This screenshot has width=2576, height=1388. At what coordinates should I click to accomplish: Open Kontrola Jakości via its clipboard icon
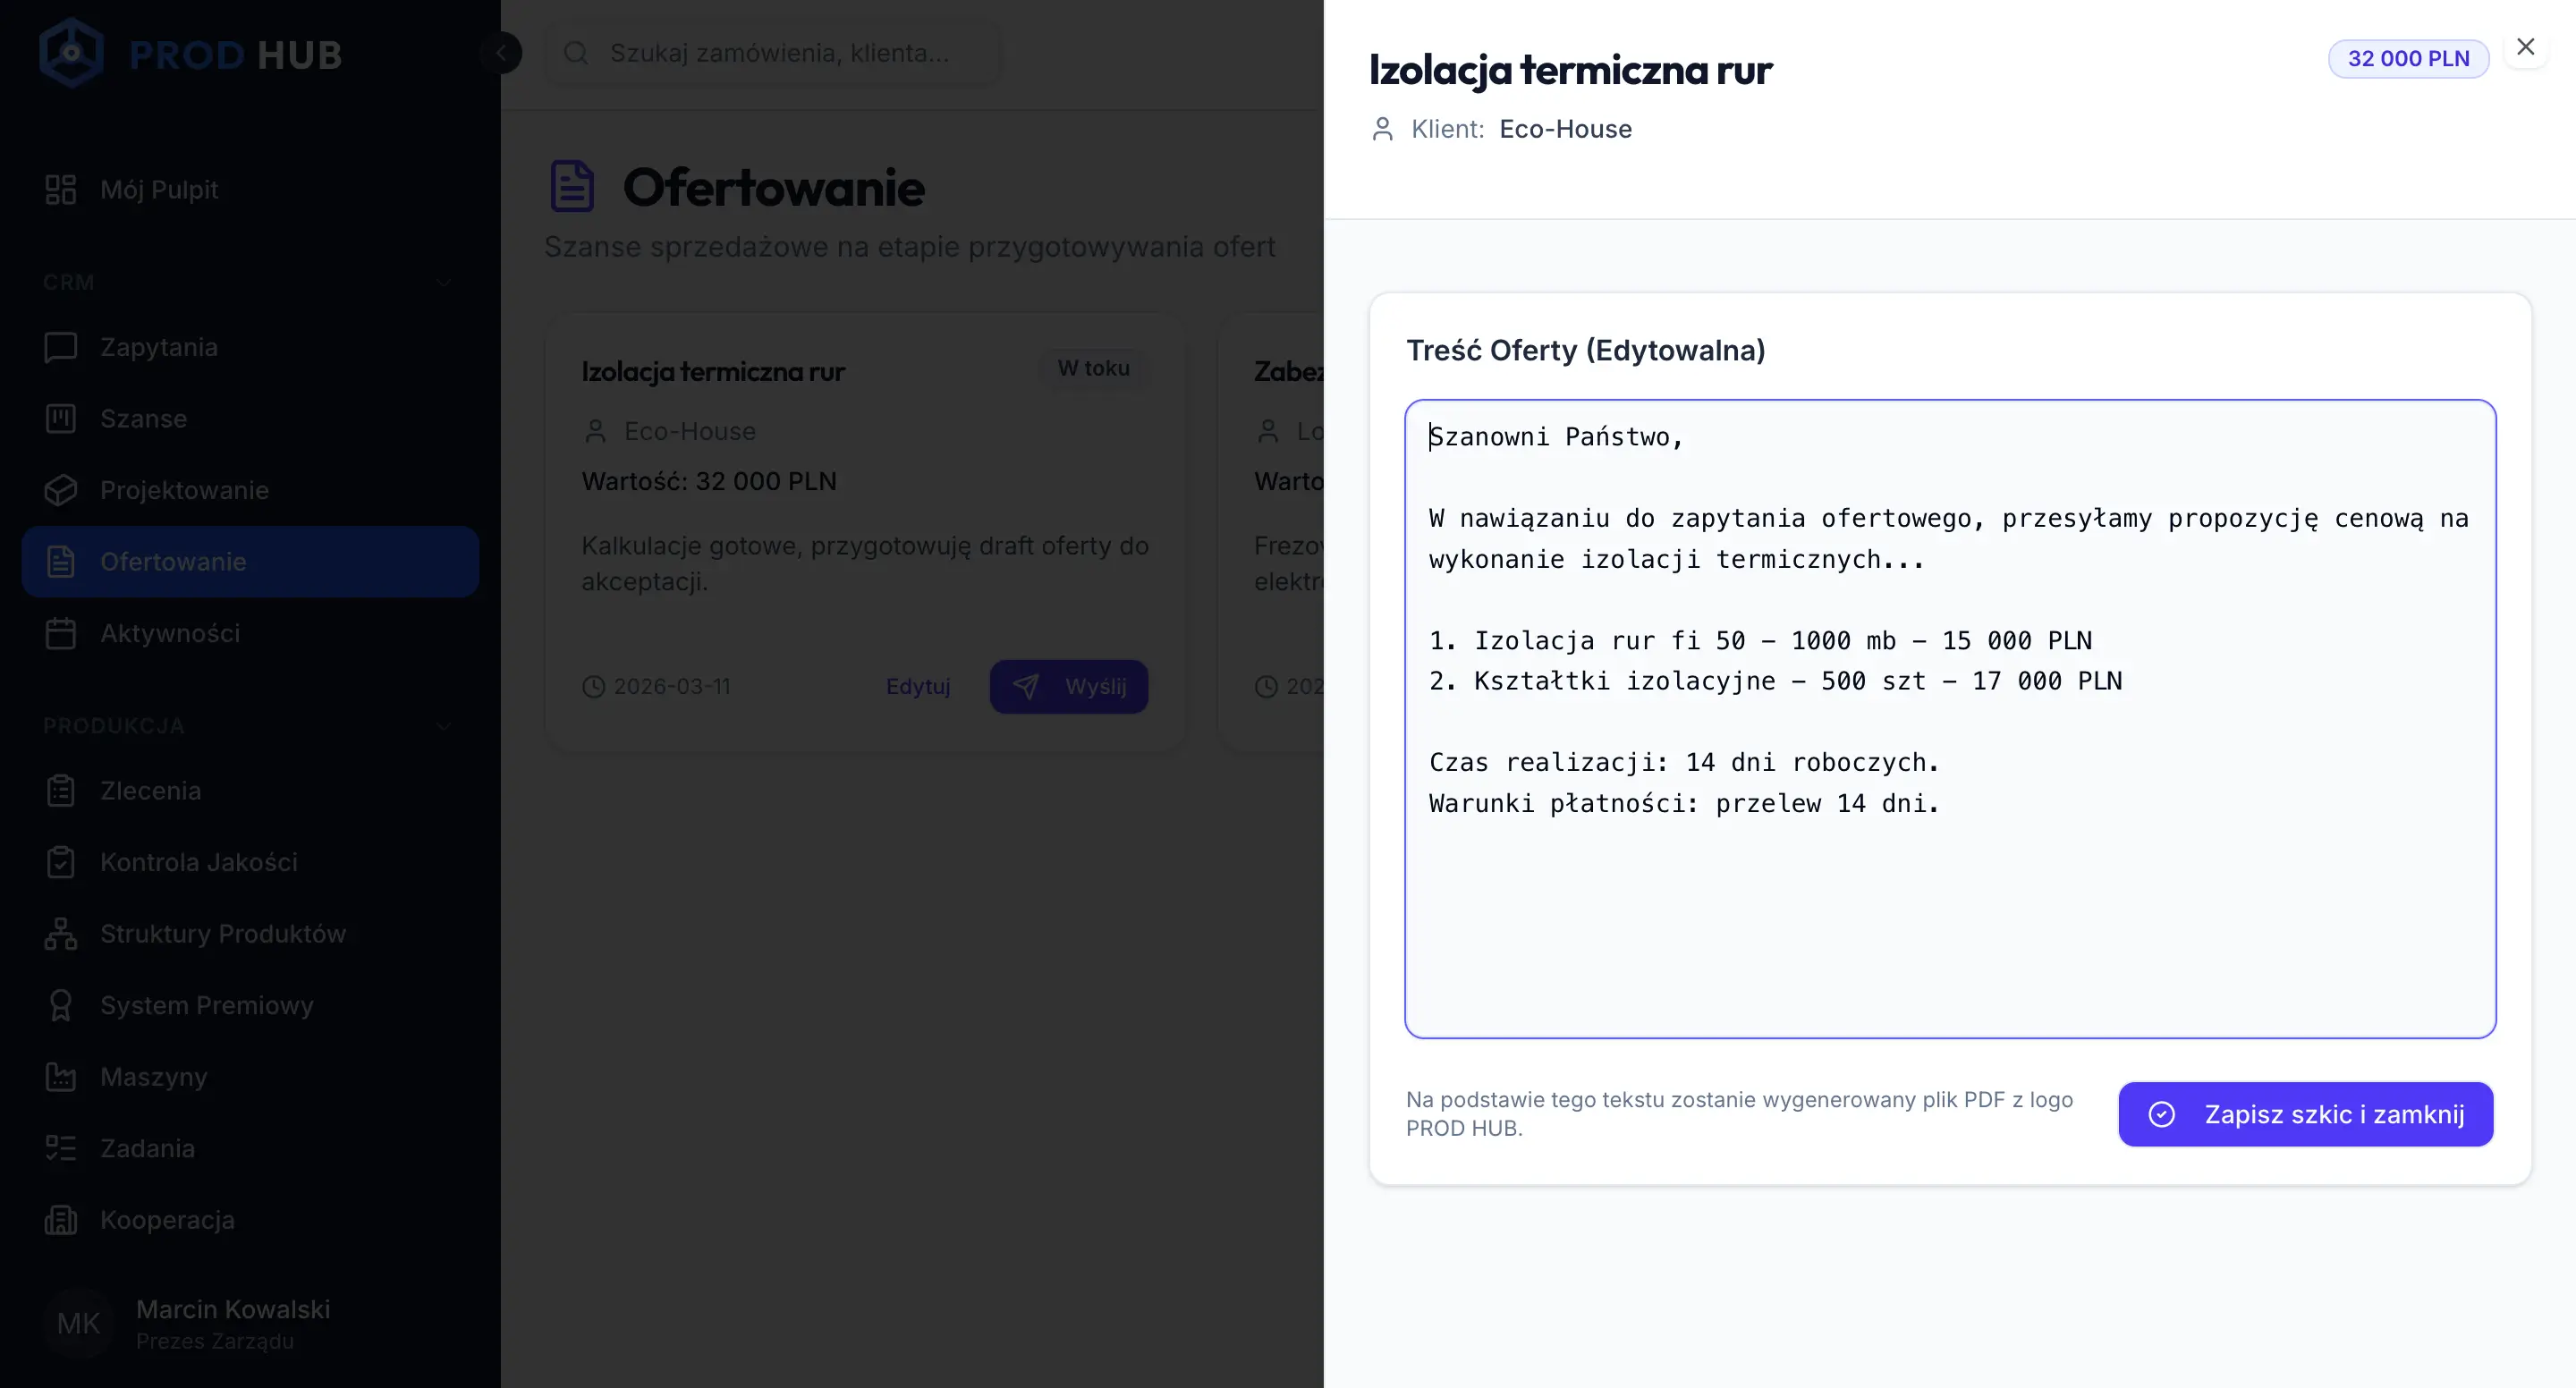point(61,862)
